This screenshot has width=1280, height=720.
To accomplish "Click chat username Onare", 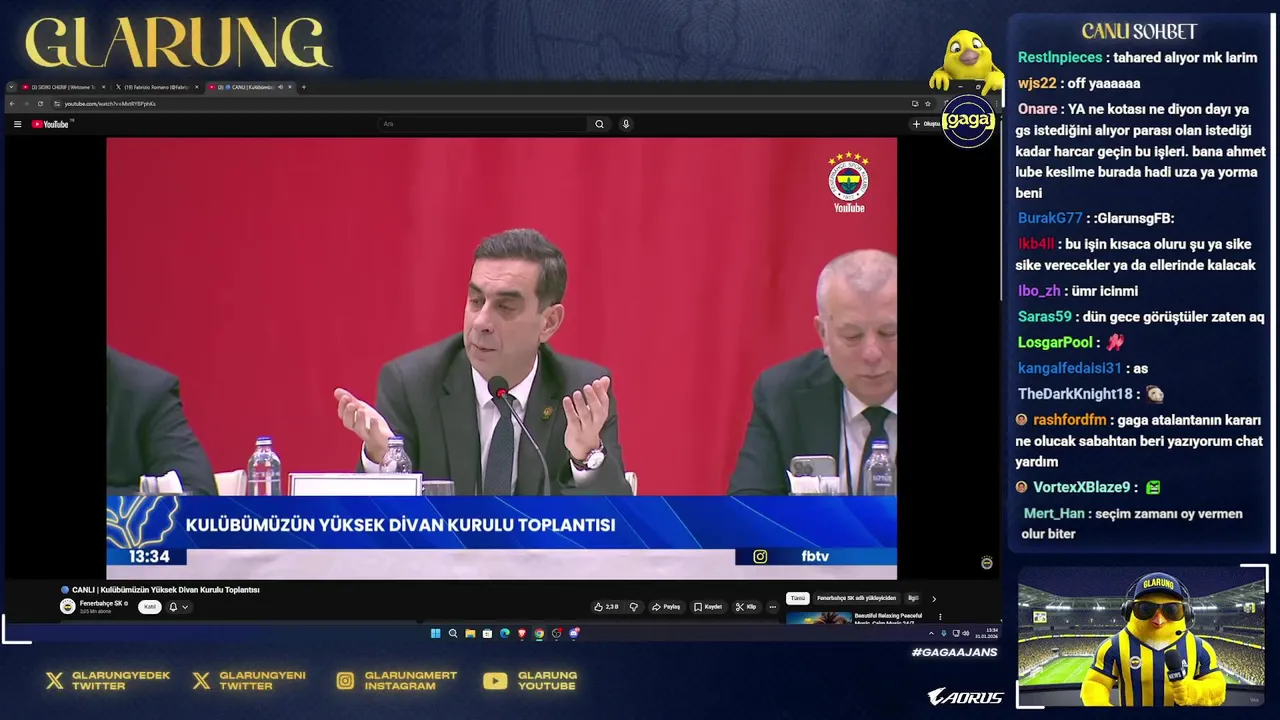I will pyautogui.click(x=1038, y=109).
